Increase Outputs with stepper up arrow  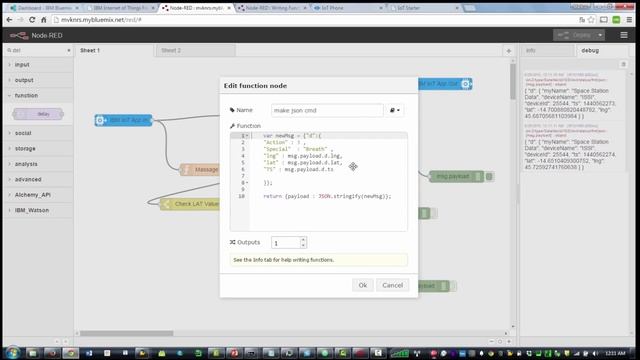[303, 240]
